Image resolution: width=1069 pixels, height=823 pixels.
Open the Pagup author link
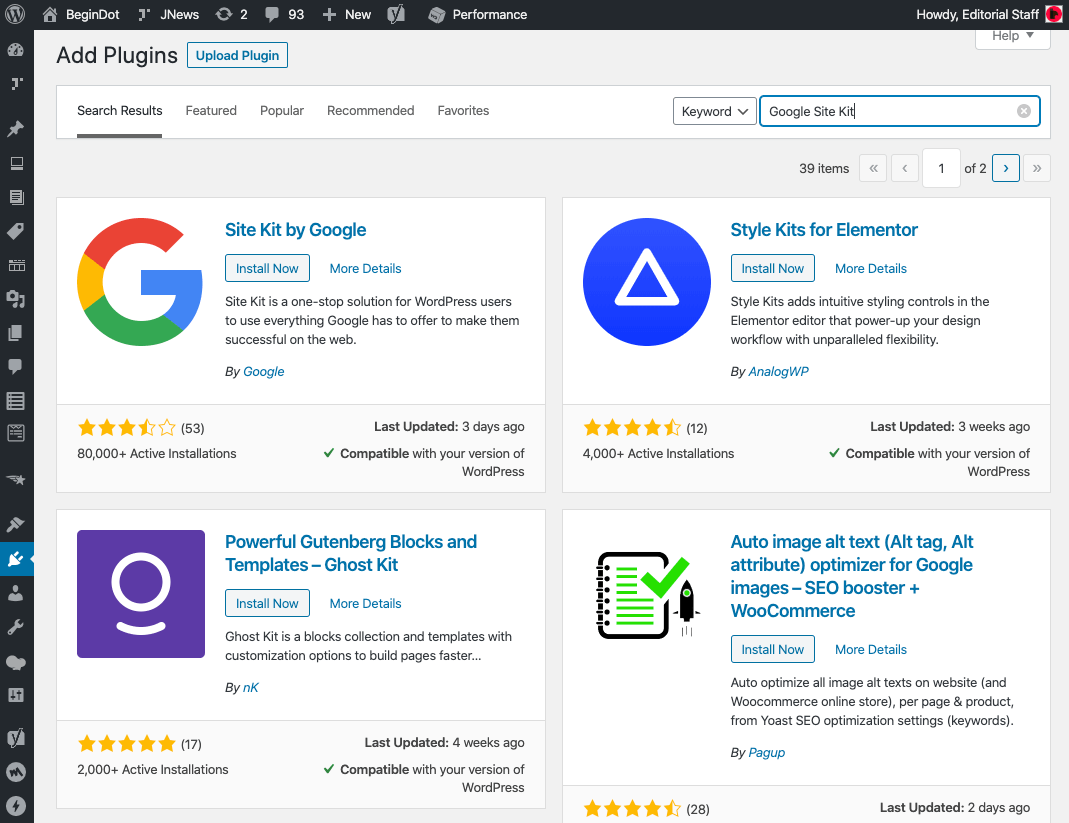[767, 753]
